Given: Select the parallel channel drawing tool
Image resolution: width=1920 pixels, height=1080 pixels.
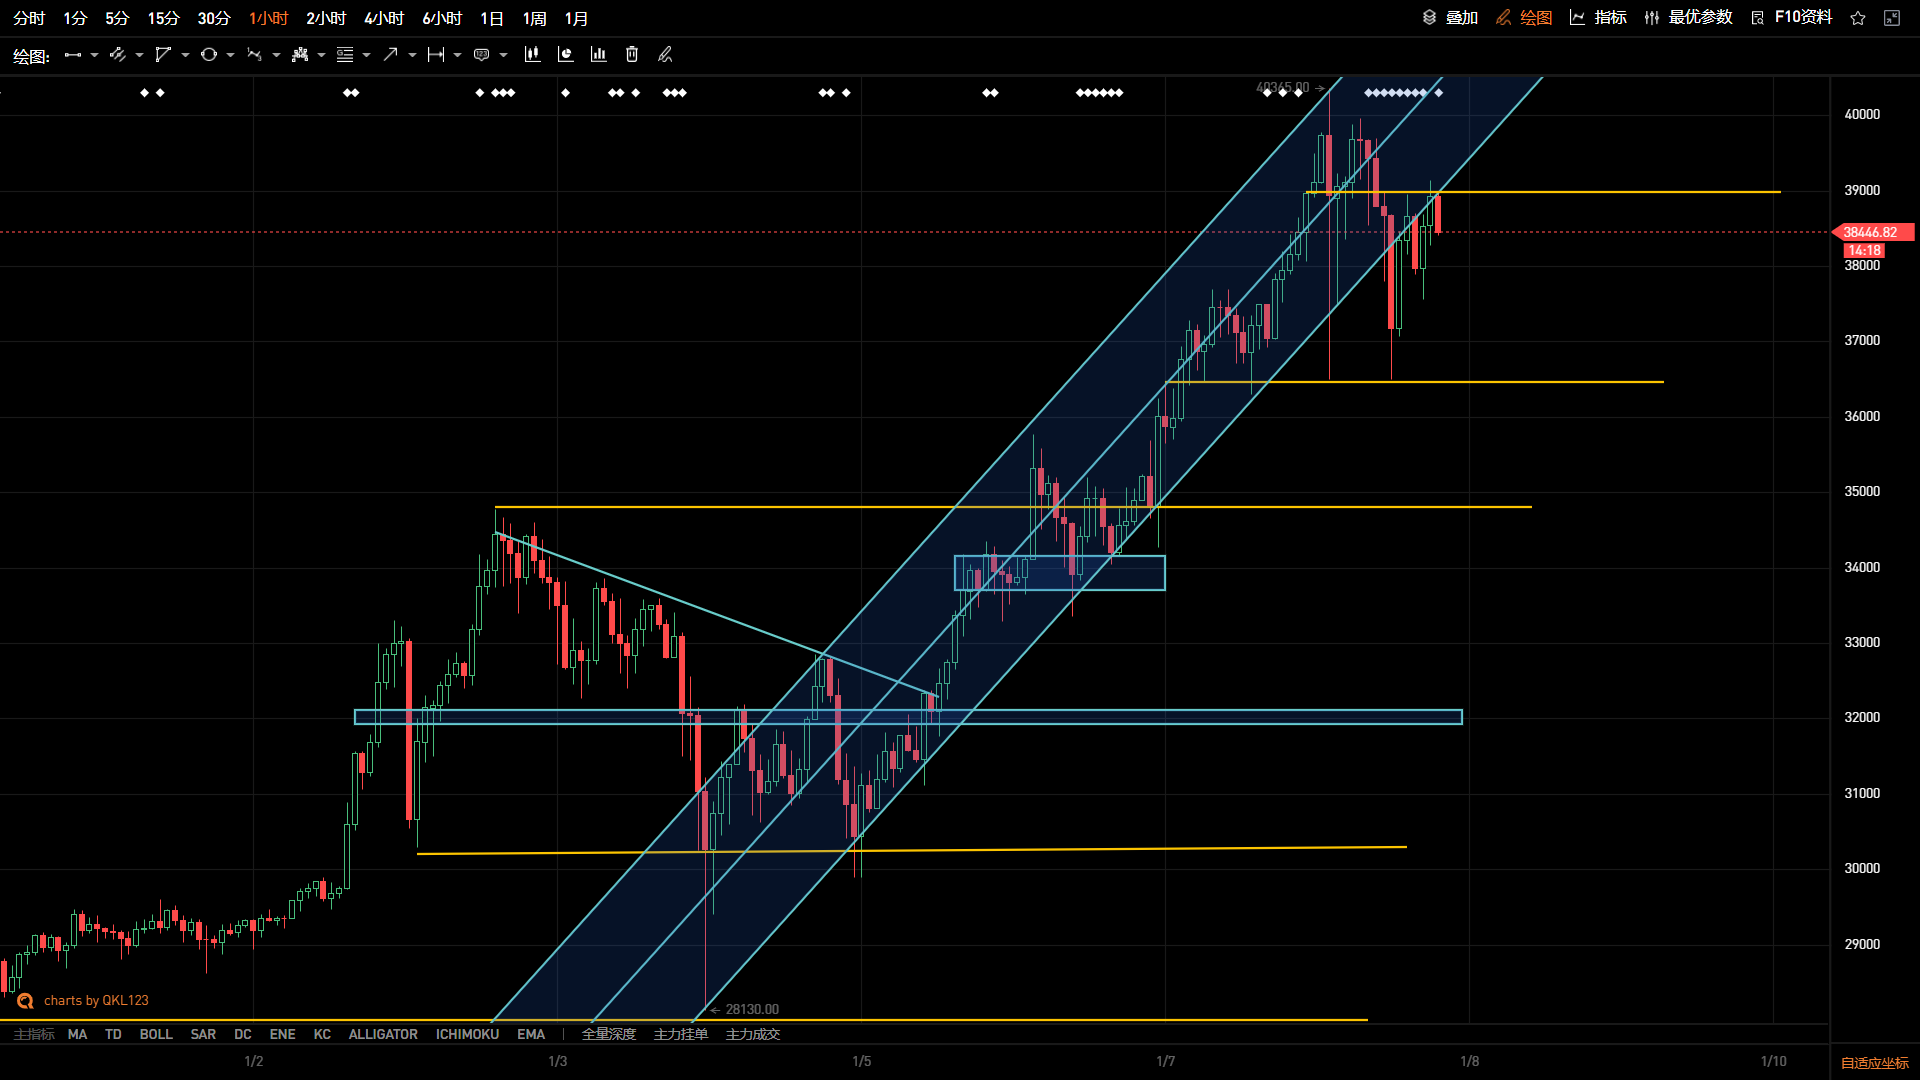Looking at the screenshot, I should 118,55.
